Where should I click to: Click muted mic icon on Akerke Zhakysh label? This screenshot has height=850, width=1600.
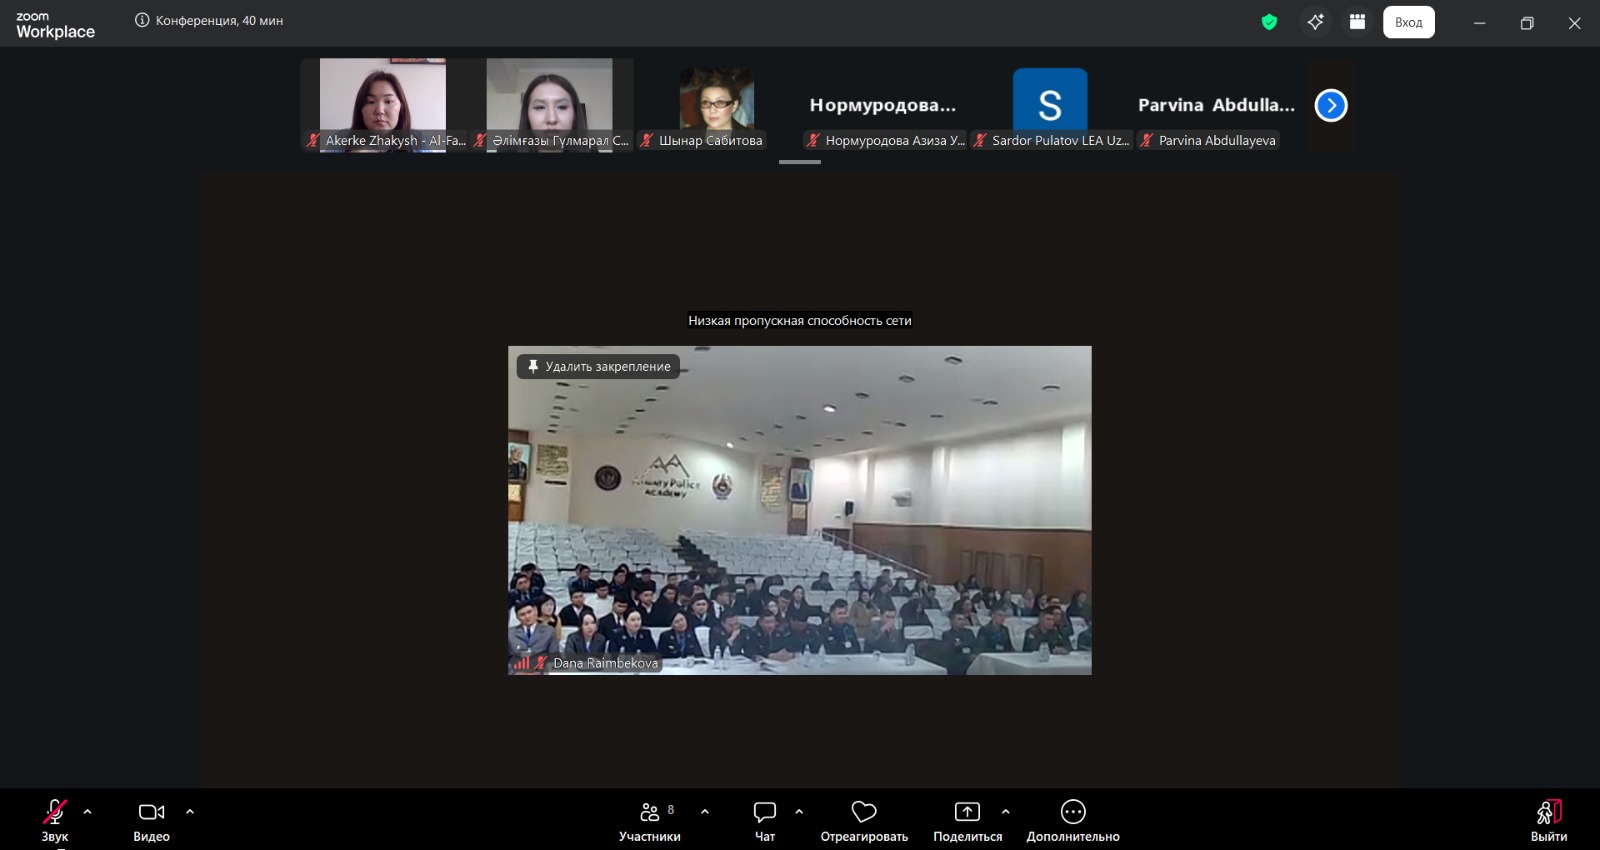(313, 141)
